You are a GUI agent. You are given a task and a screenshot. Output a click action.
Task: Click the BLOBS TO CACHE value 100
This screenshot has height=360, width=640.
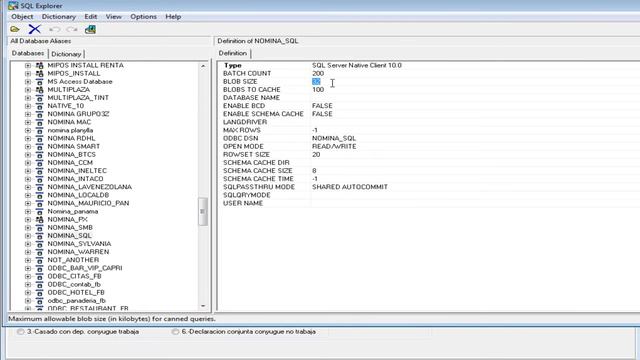[318, 89]
